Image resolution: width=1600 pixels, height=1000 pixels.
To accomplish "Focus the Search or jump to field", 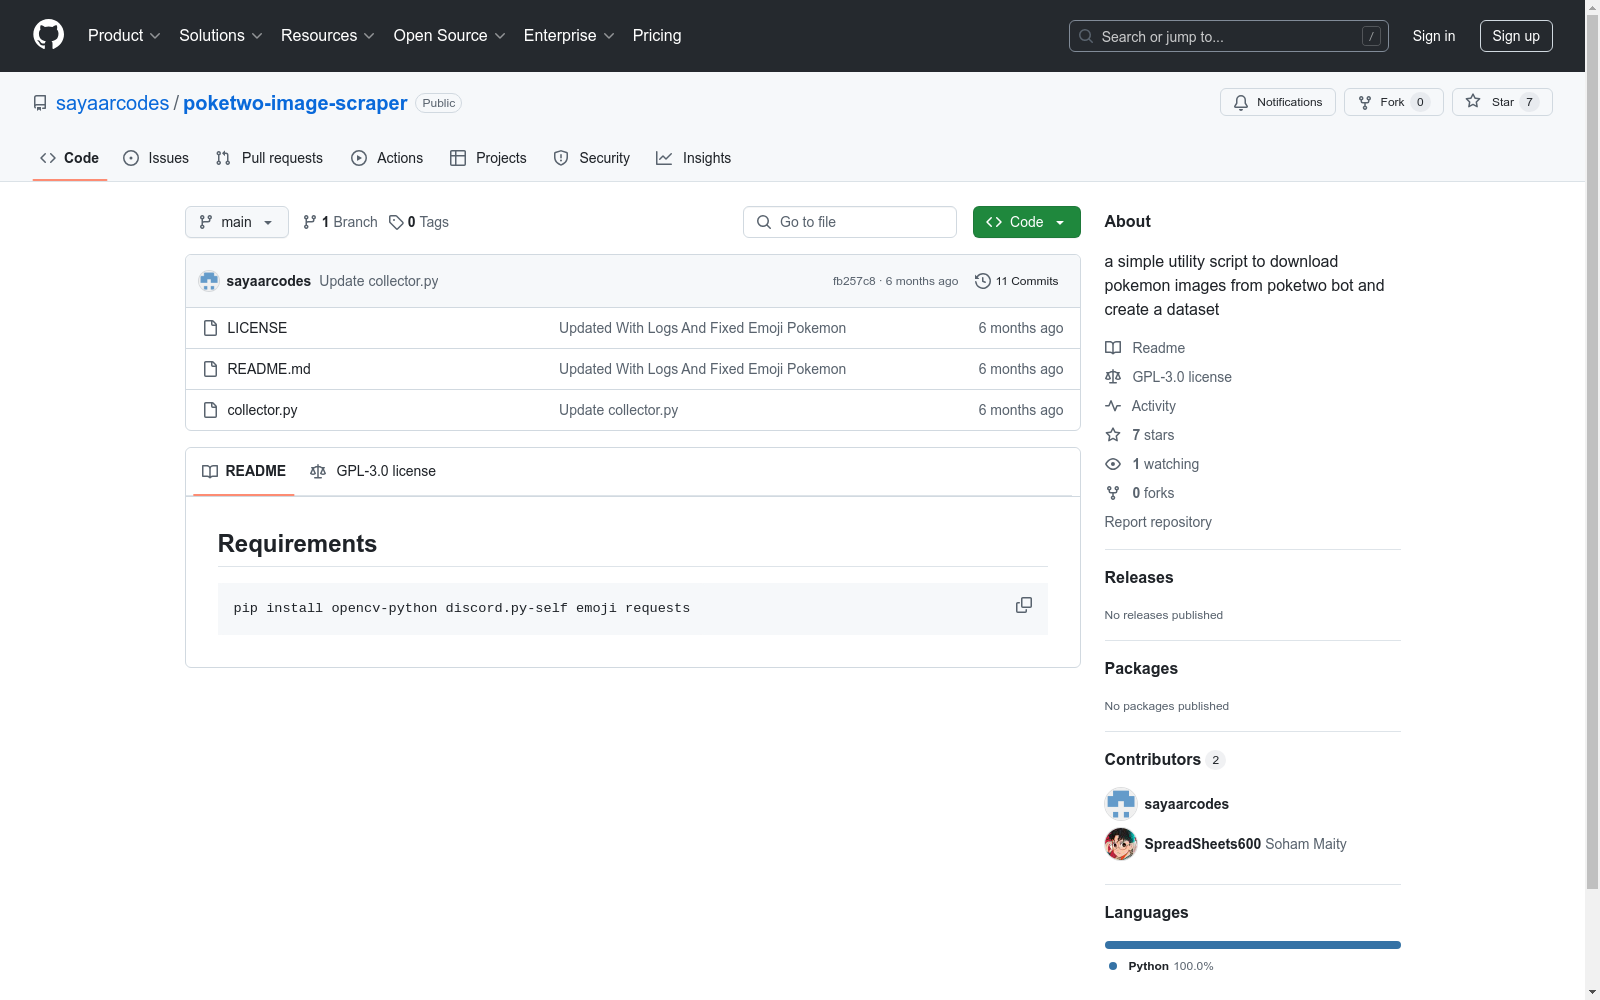I will [x=1229, y=36].
